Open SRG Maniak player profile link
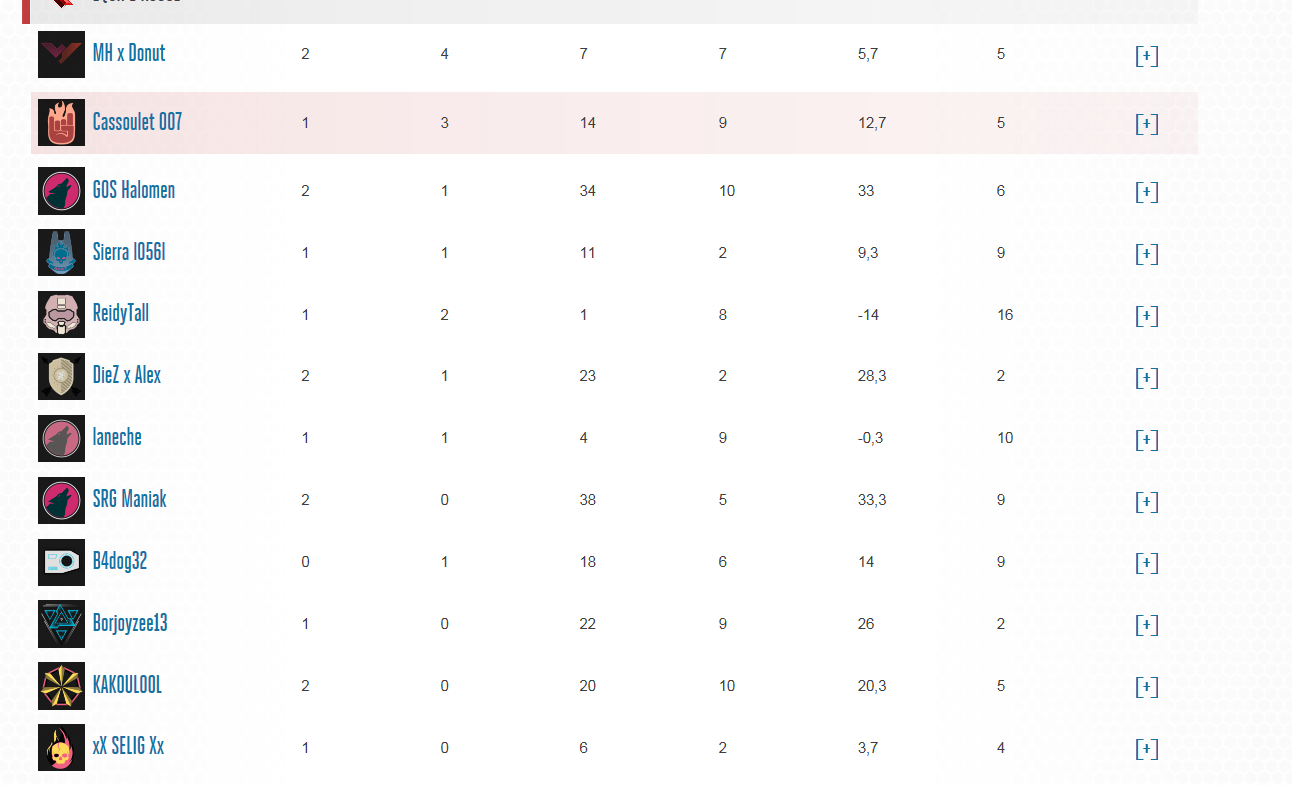Screen dimensions: 1292x785 [x=130, y=499]
